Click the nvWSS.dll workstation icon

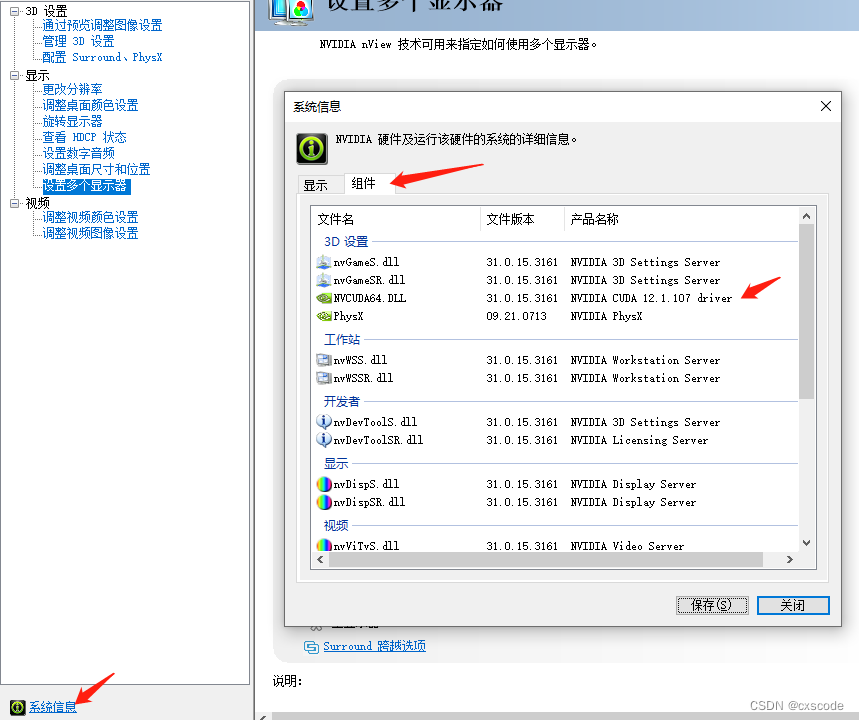tap(324, 360)
